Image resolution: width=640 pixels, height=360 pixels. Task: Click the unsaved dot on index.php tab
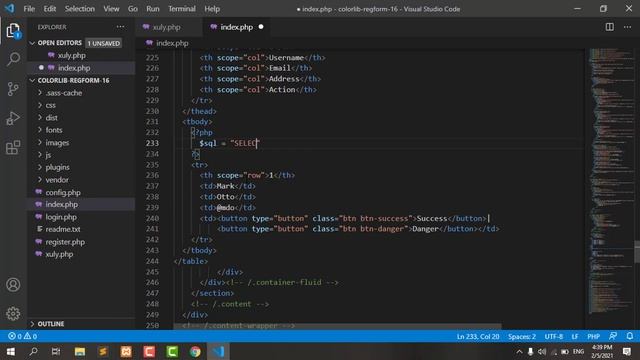(x=261, y=27)
